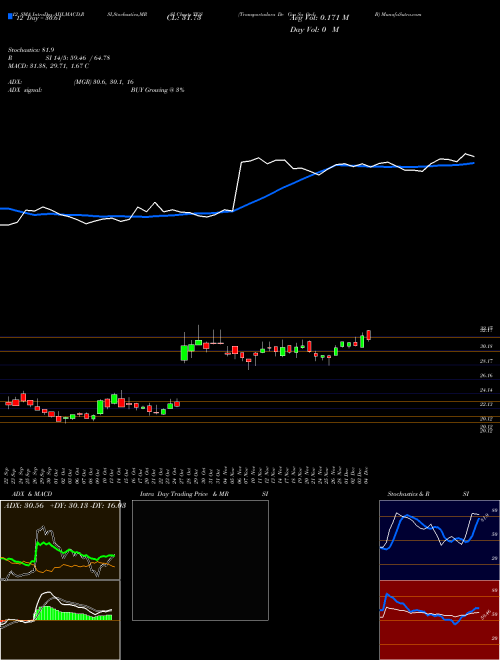Open the ADX indicator chart panel
The width and height of the screenshot is (500, 660).
tap(60, 540)
